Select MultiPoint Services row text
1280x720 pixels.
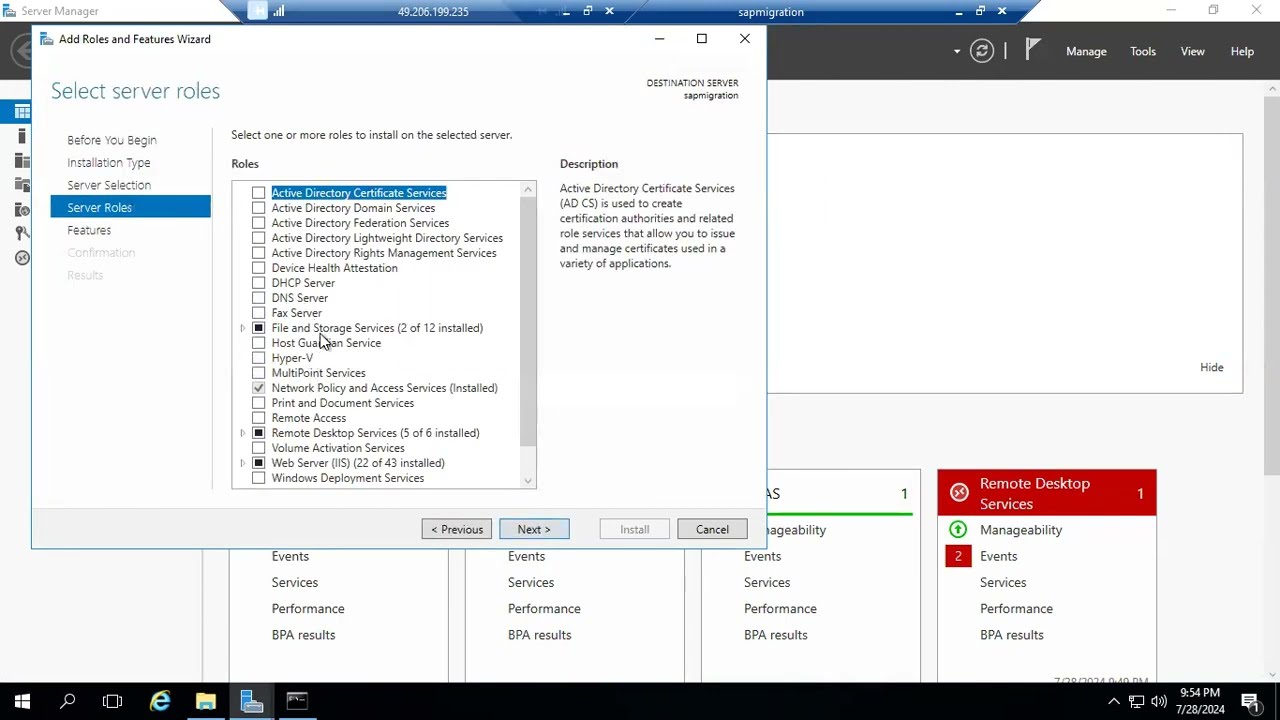[x=318, y=373]
